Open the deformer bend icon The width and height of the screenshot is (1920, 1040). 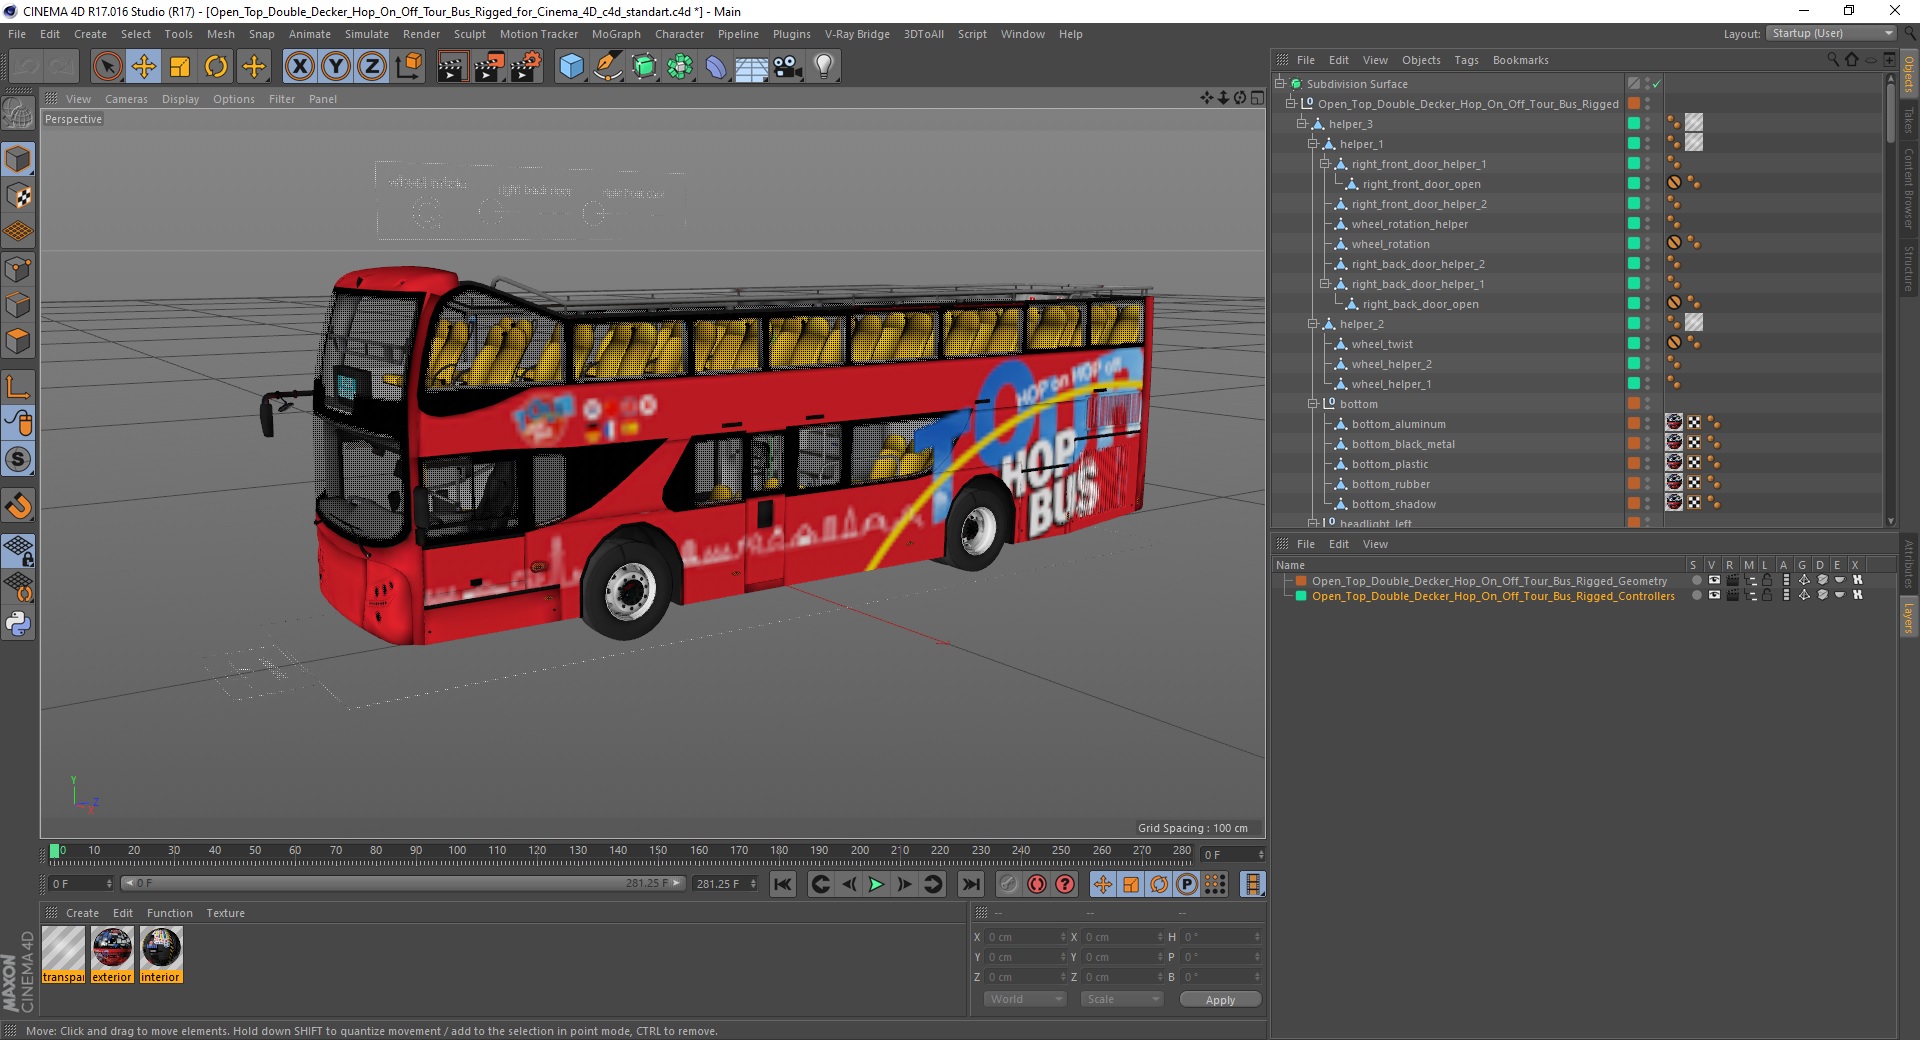(717, 67)
